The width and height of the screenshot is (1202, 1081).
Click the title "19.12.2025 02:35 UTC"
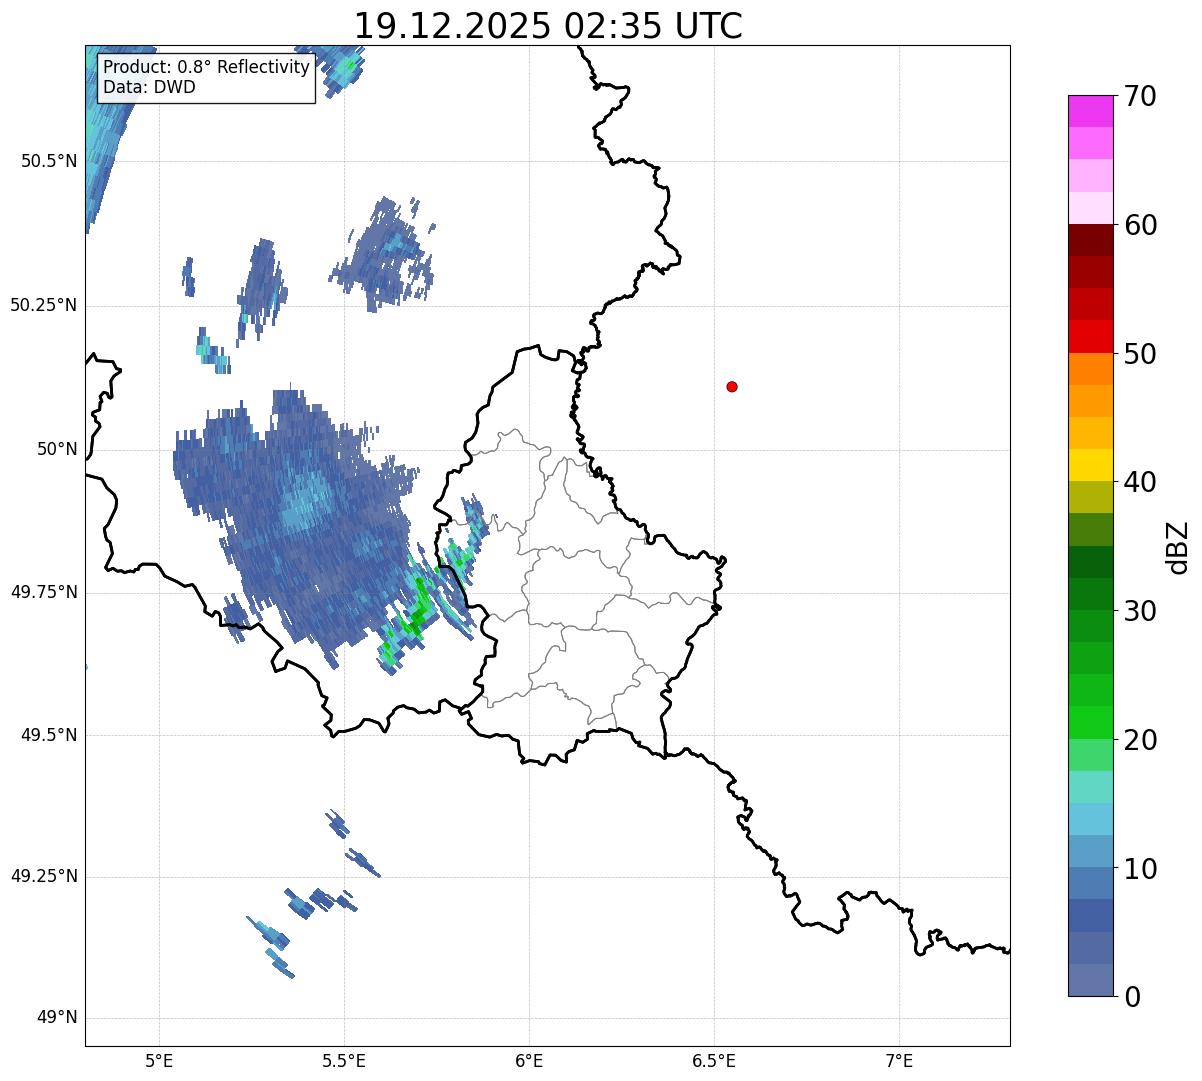pos(548,26)
